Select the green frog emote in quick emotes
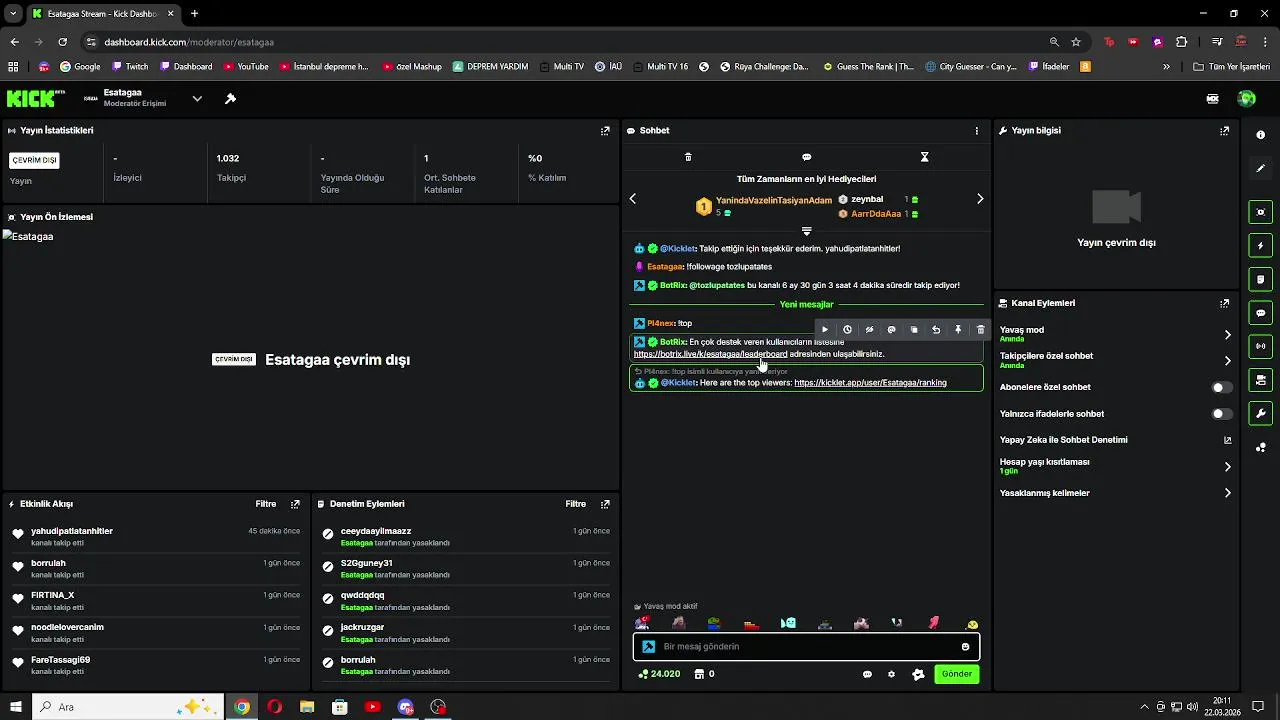The image size is (1280, 720). (x=714, y=623)
